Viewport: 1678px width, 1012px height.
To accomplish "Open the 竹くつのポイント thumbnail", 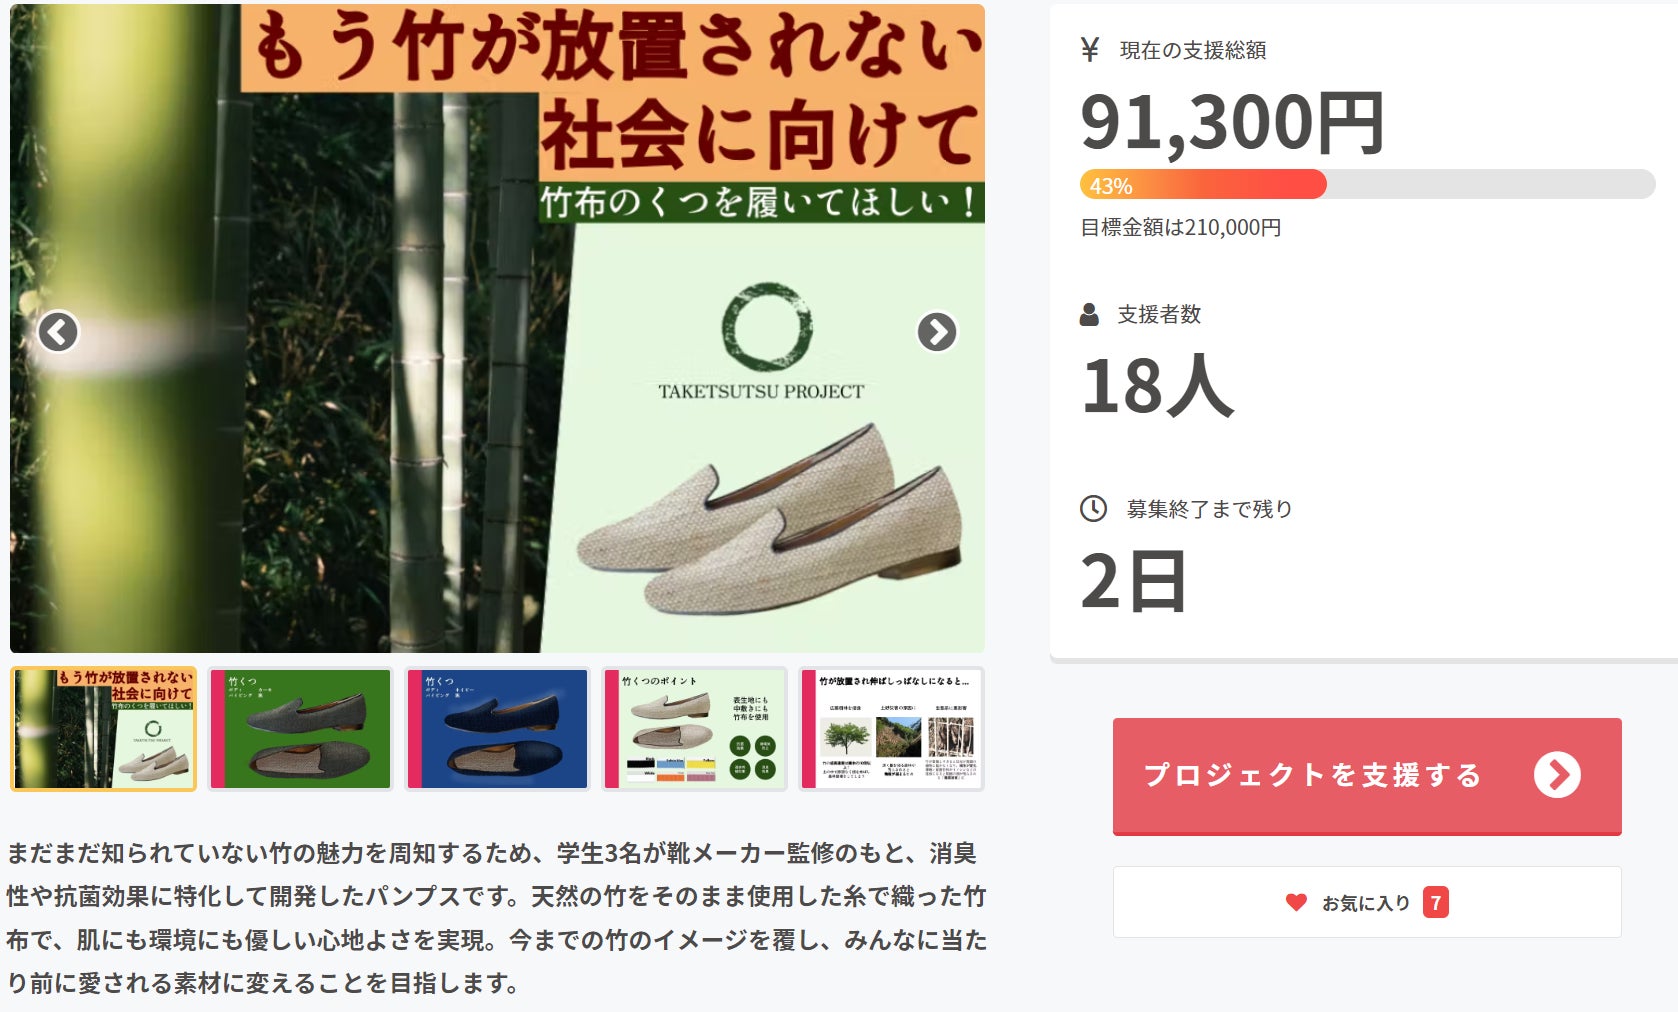I will click(x=694, y=729).
